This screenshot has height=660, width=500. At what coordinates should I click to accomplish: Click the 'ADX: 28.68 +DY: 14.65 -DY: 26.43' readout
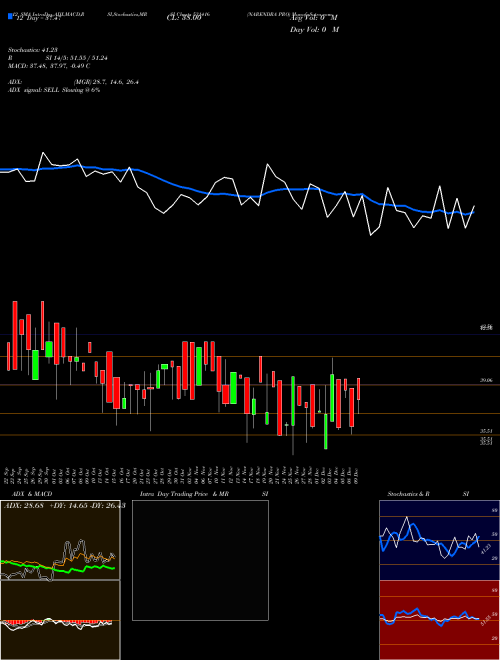click(x=64, y=505)
